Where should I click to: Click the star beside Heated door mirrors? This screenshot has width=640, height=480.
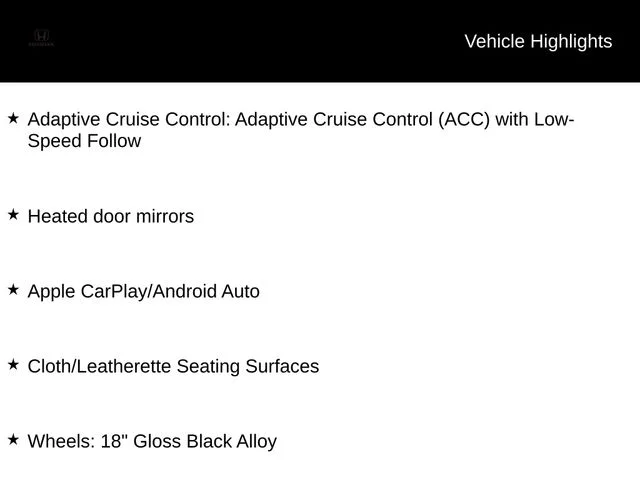click(13, 214)
